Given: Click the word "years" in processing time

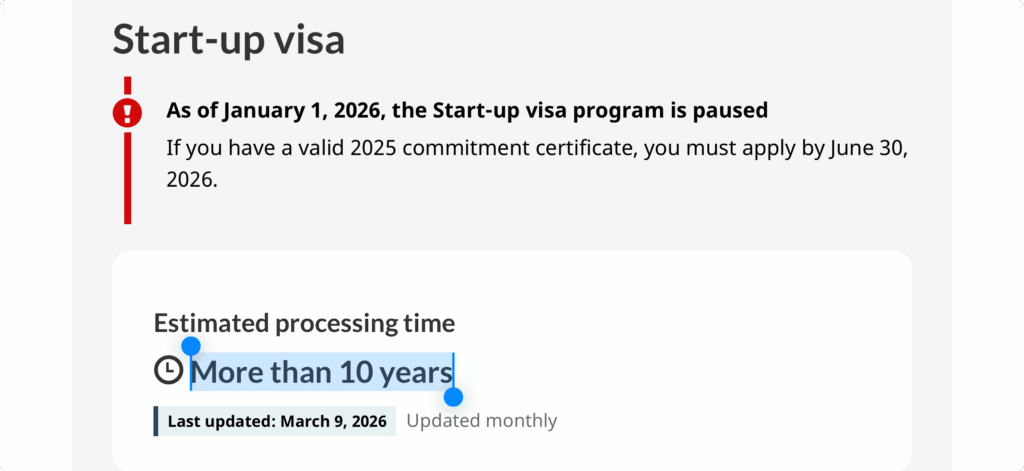Looking at the screenshot, I should [415, 372].
